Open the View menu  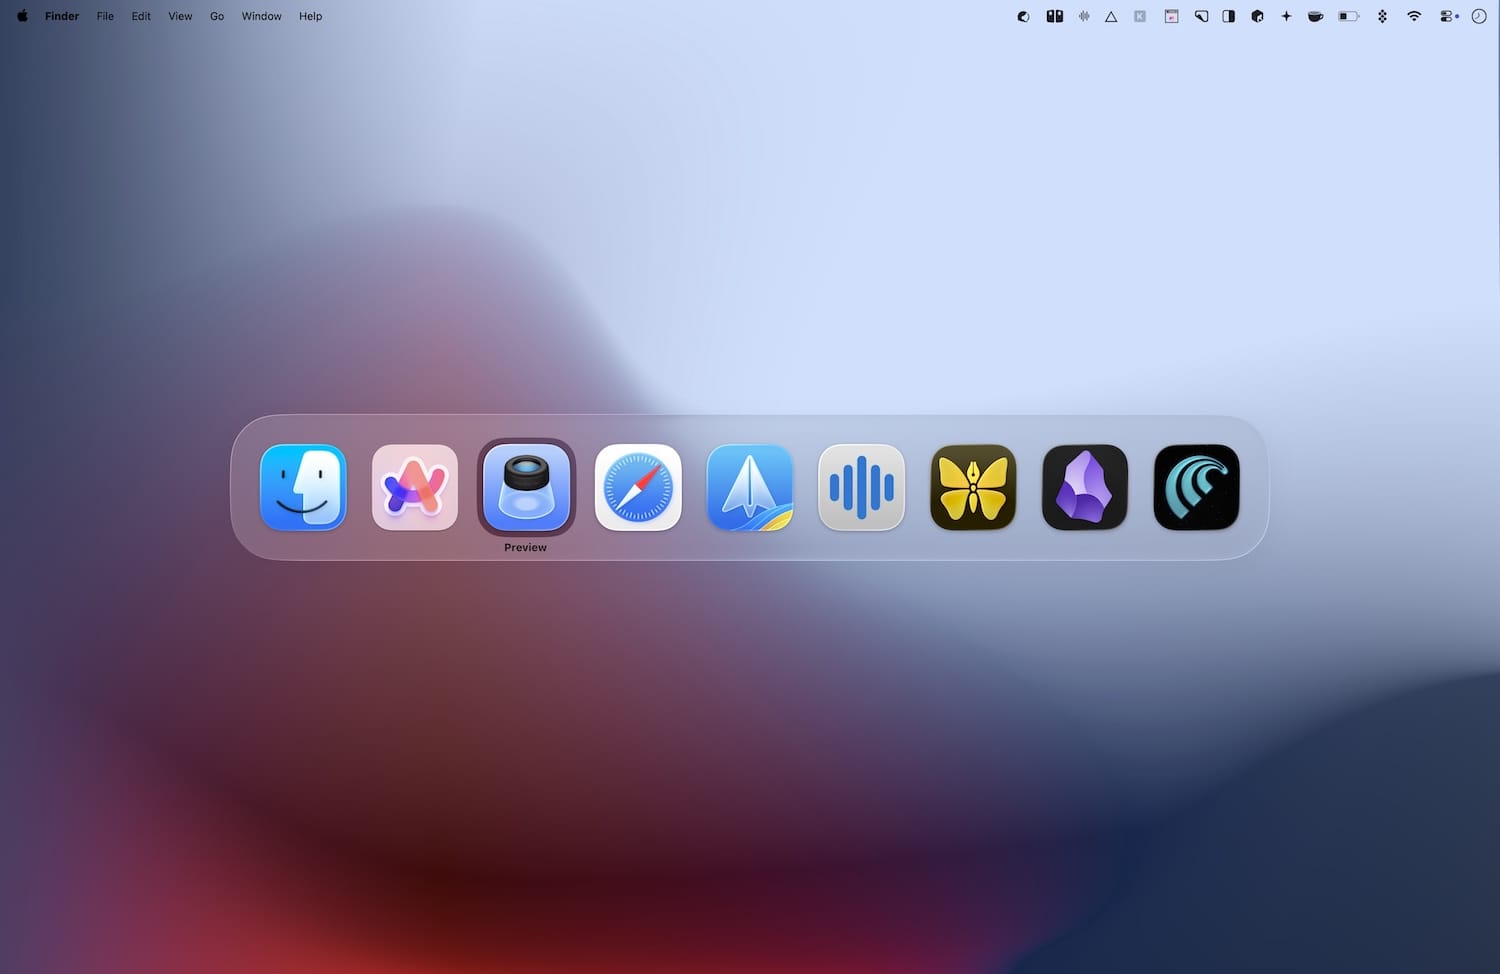180,16
